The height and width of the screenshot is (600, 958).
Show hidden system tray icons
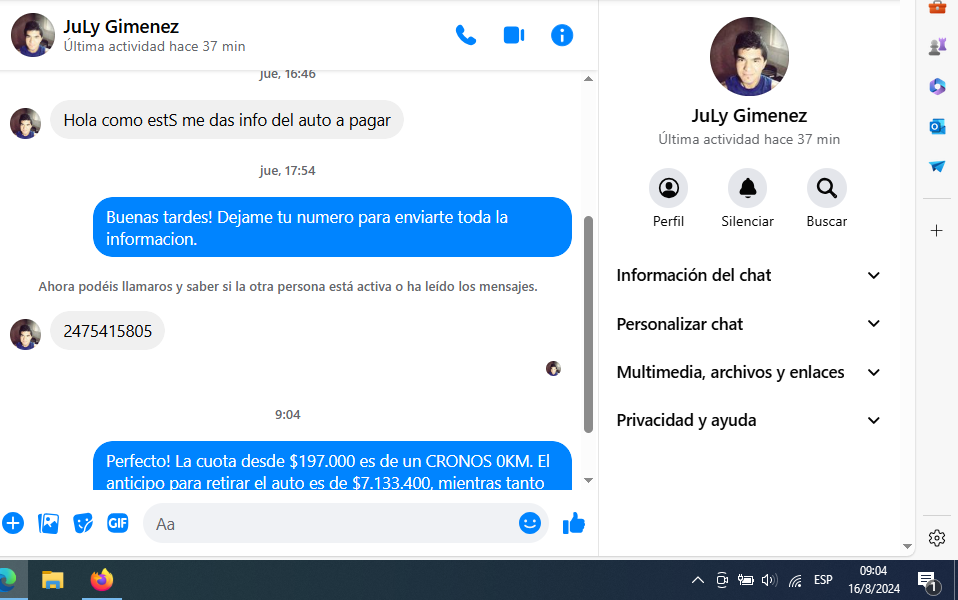tap(698, 580)
